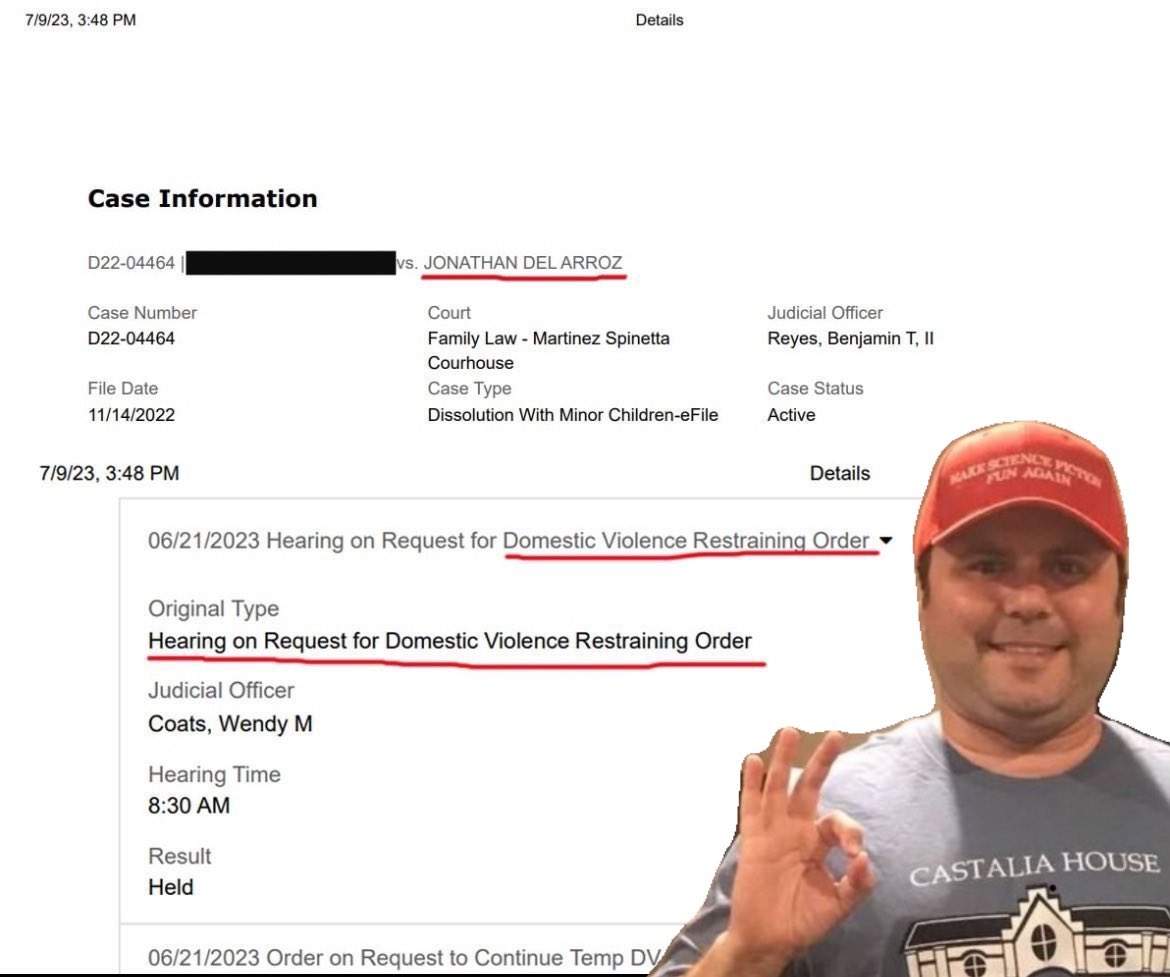Select the black redacted name bar

click(x=290, y=263)
